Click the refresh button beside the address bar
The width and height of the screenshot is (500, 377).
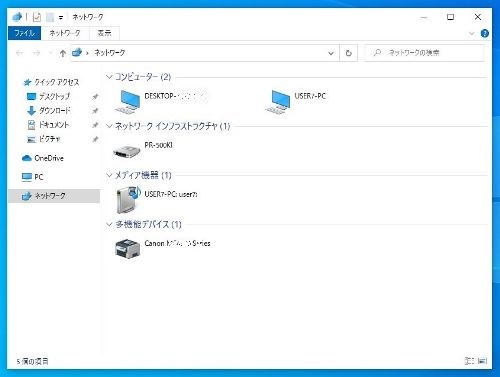[x=348, y=53]
